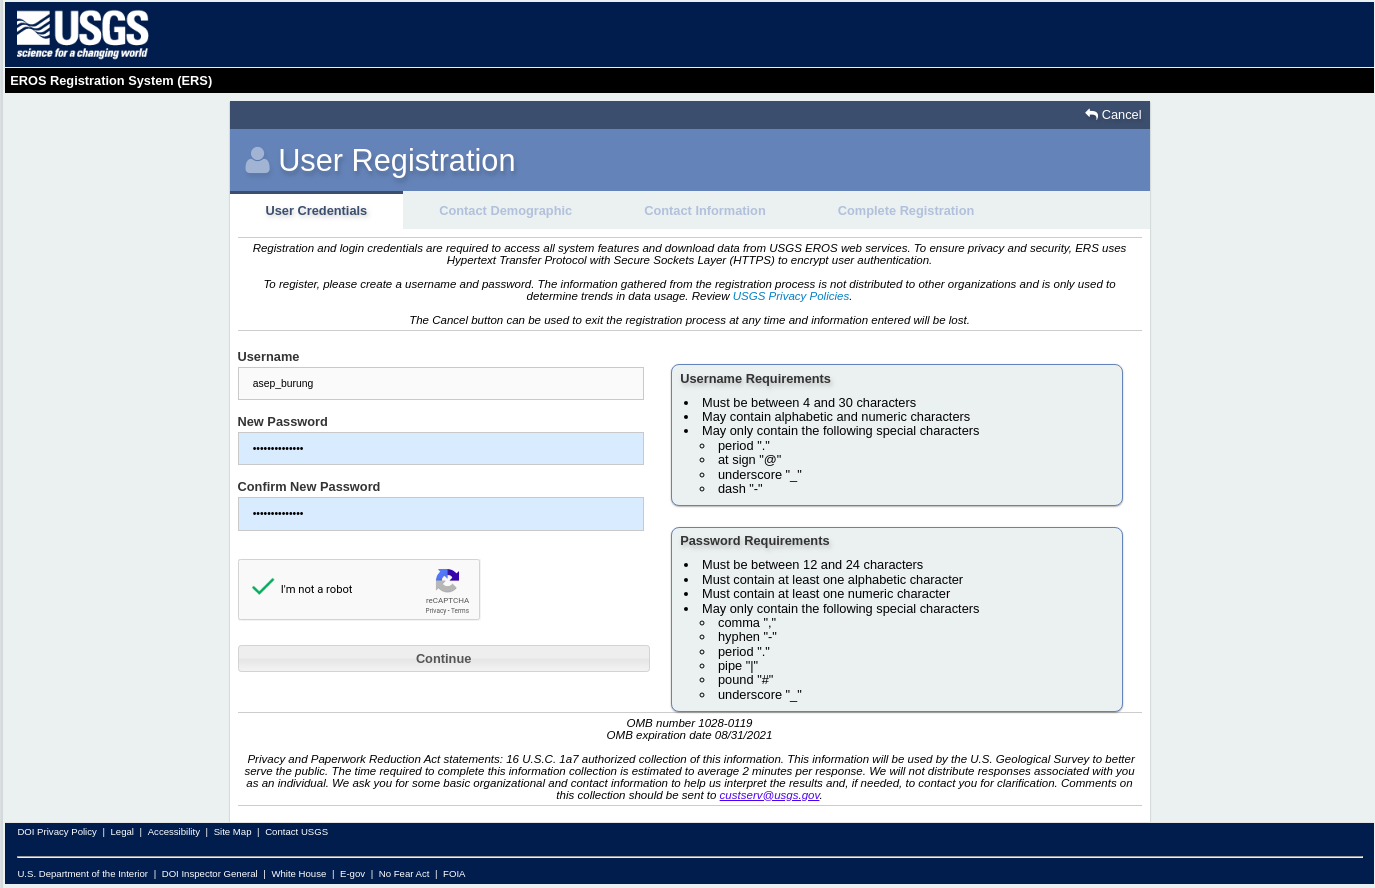Open the No Fear Act link
Viewport: 1375px width, 888px height.
[404, 874]
